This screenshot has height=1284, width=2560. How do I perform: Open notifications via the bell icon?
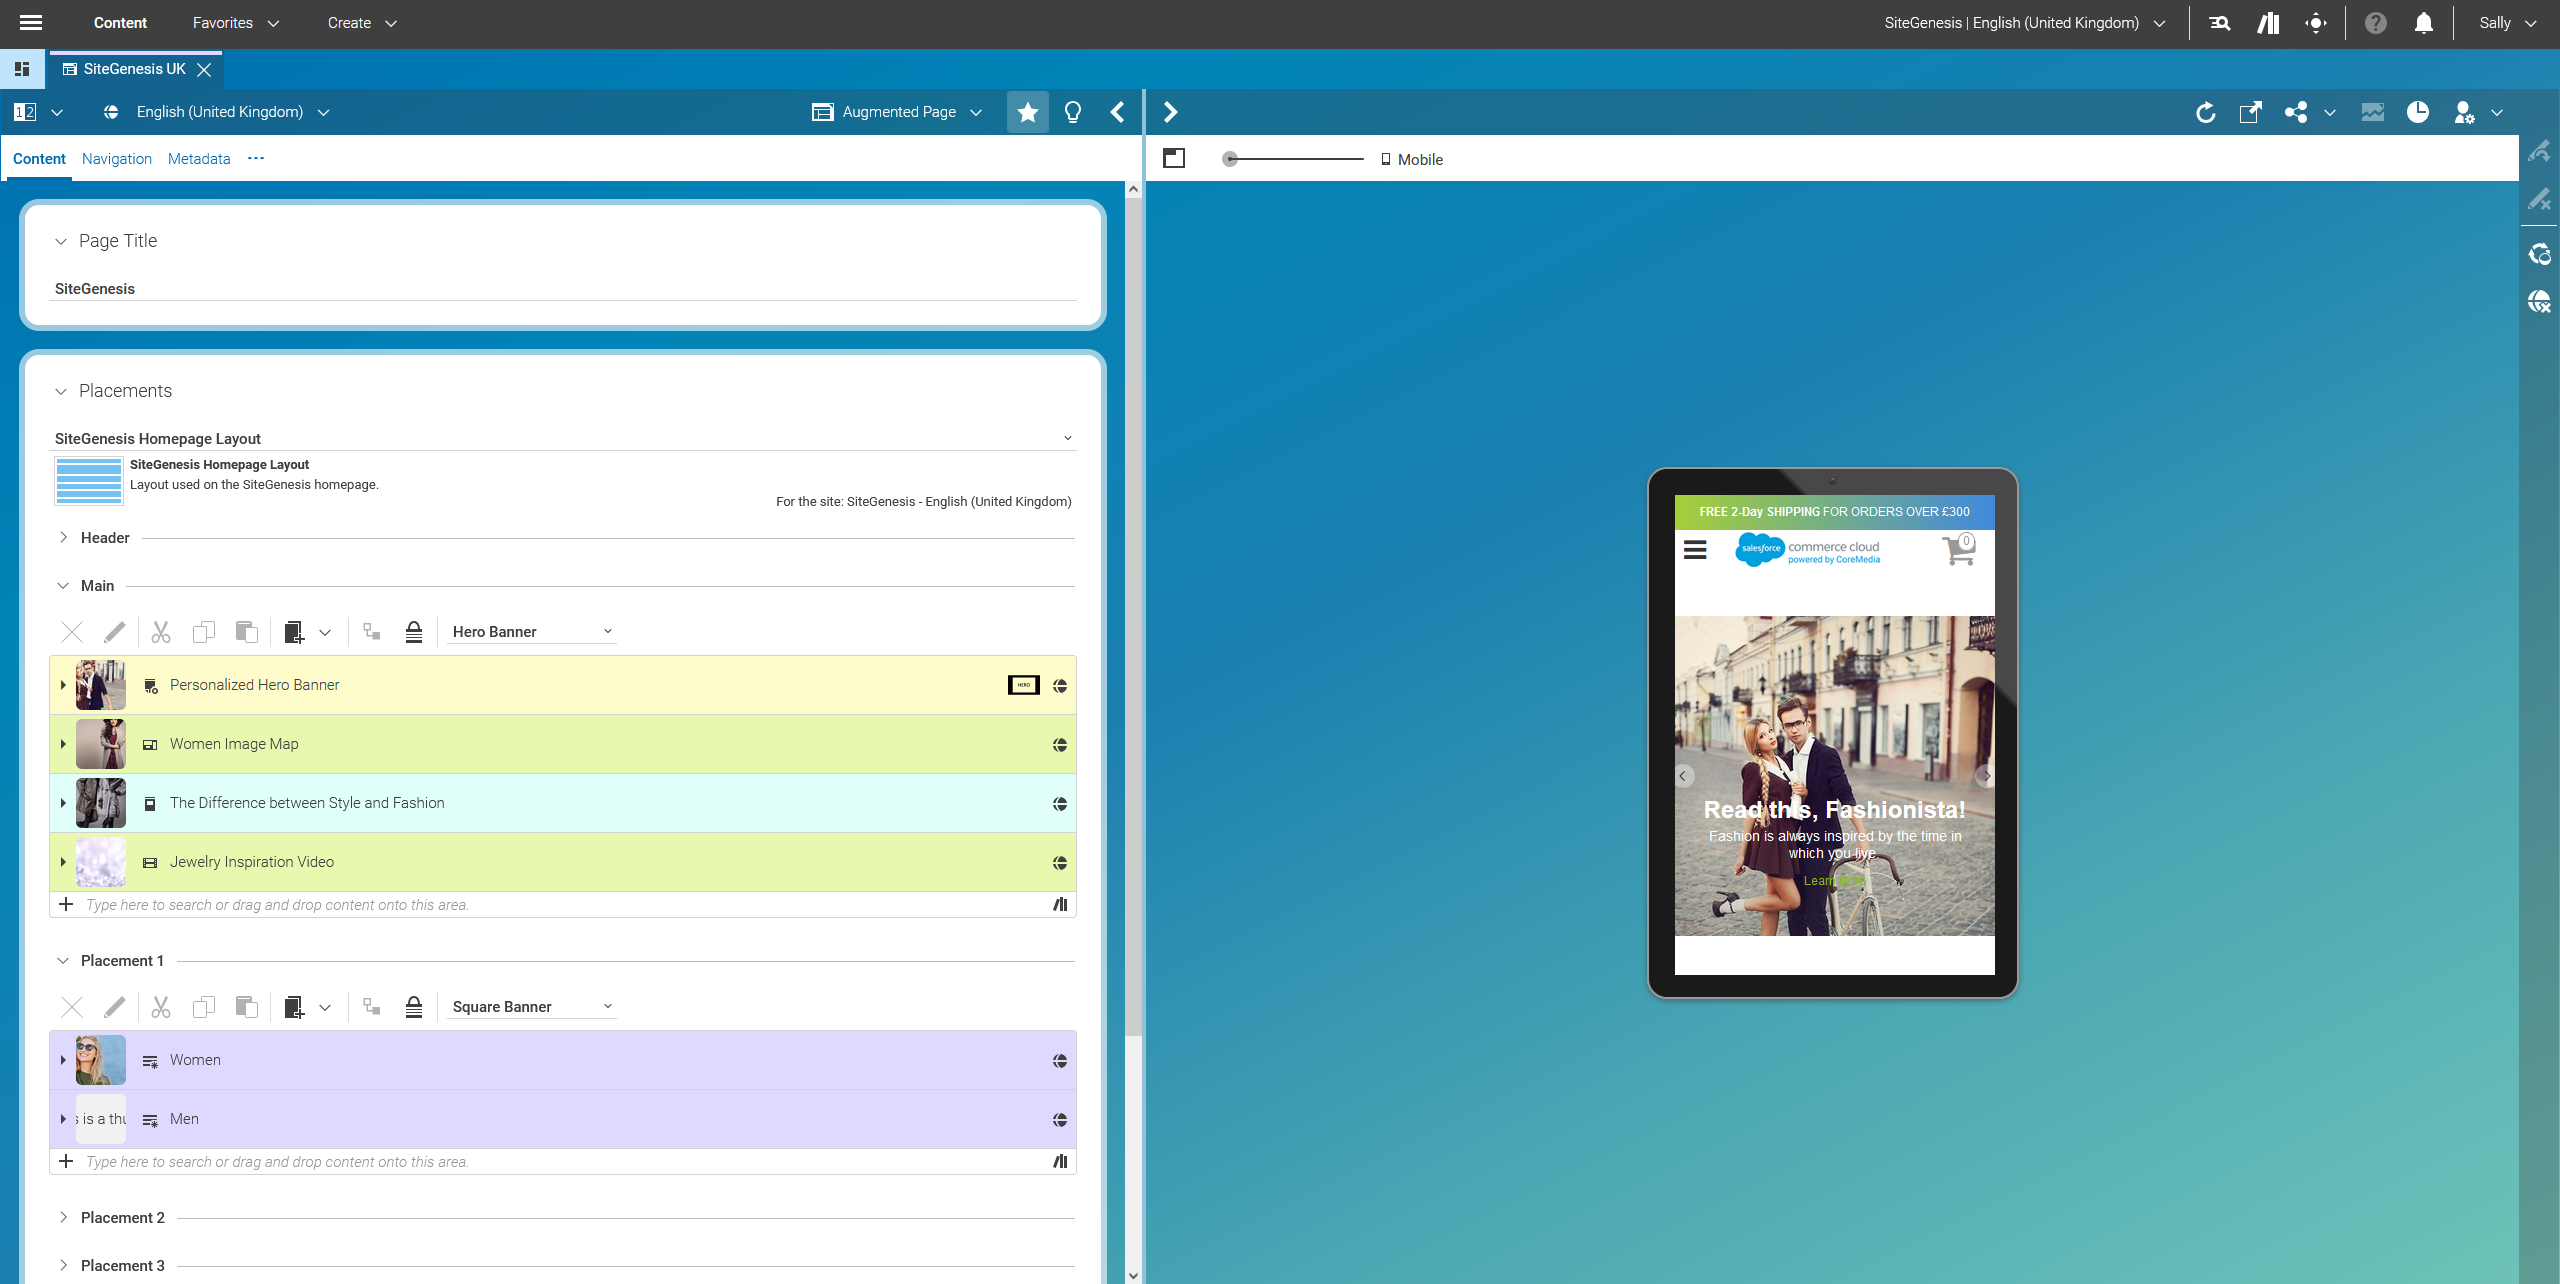click(2423, 22)
